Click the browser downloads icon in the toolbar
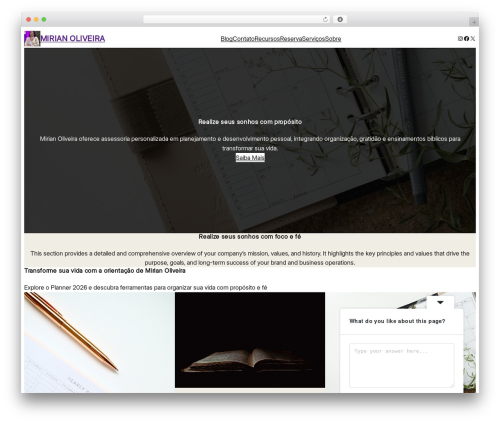Screen dimensions: 500x423 click(340, 20)
